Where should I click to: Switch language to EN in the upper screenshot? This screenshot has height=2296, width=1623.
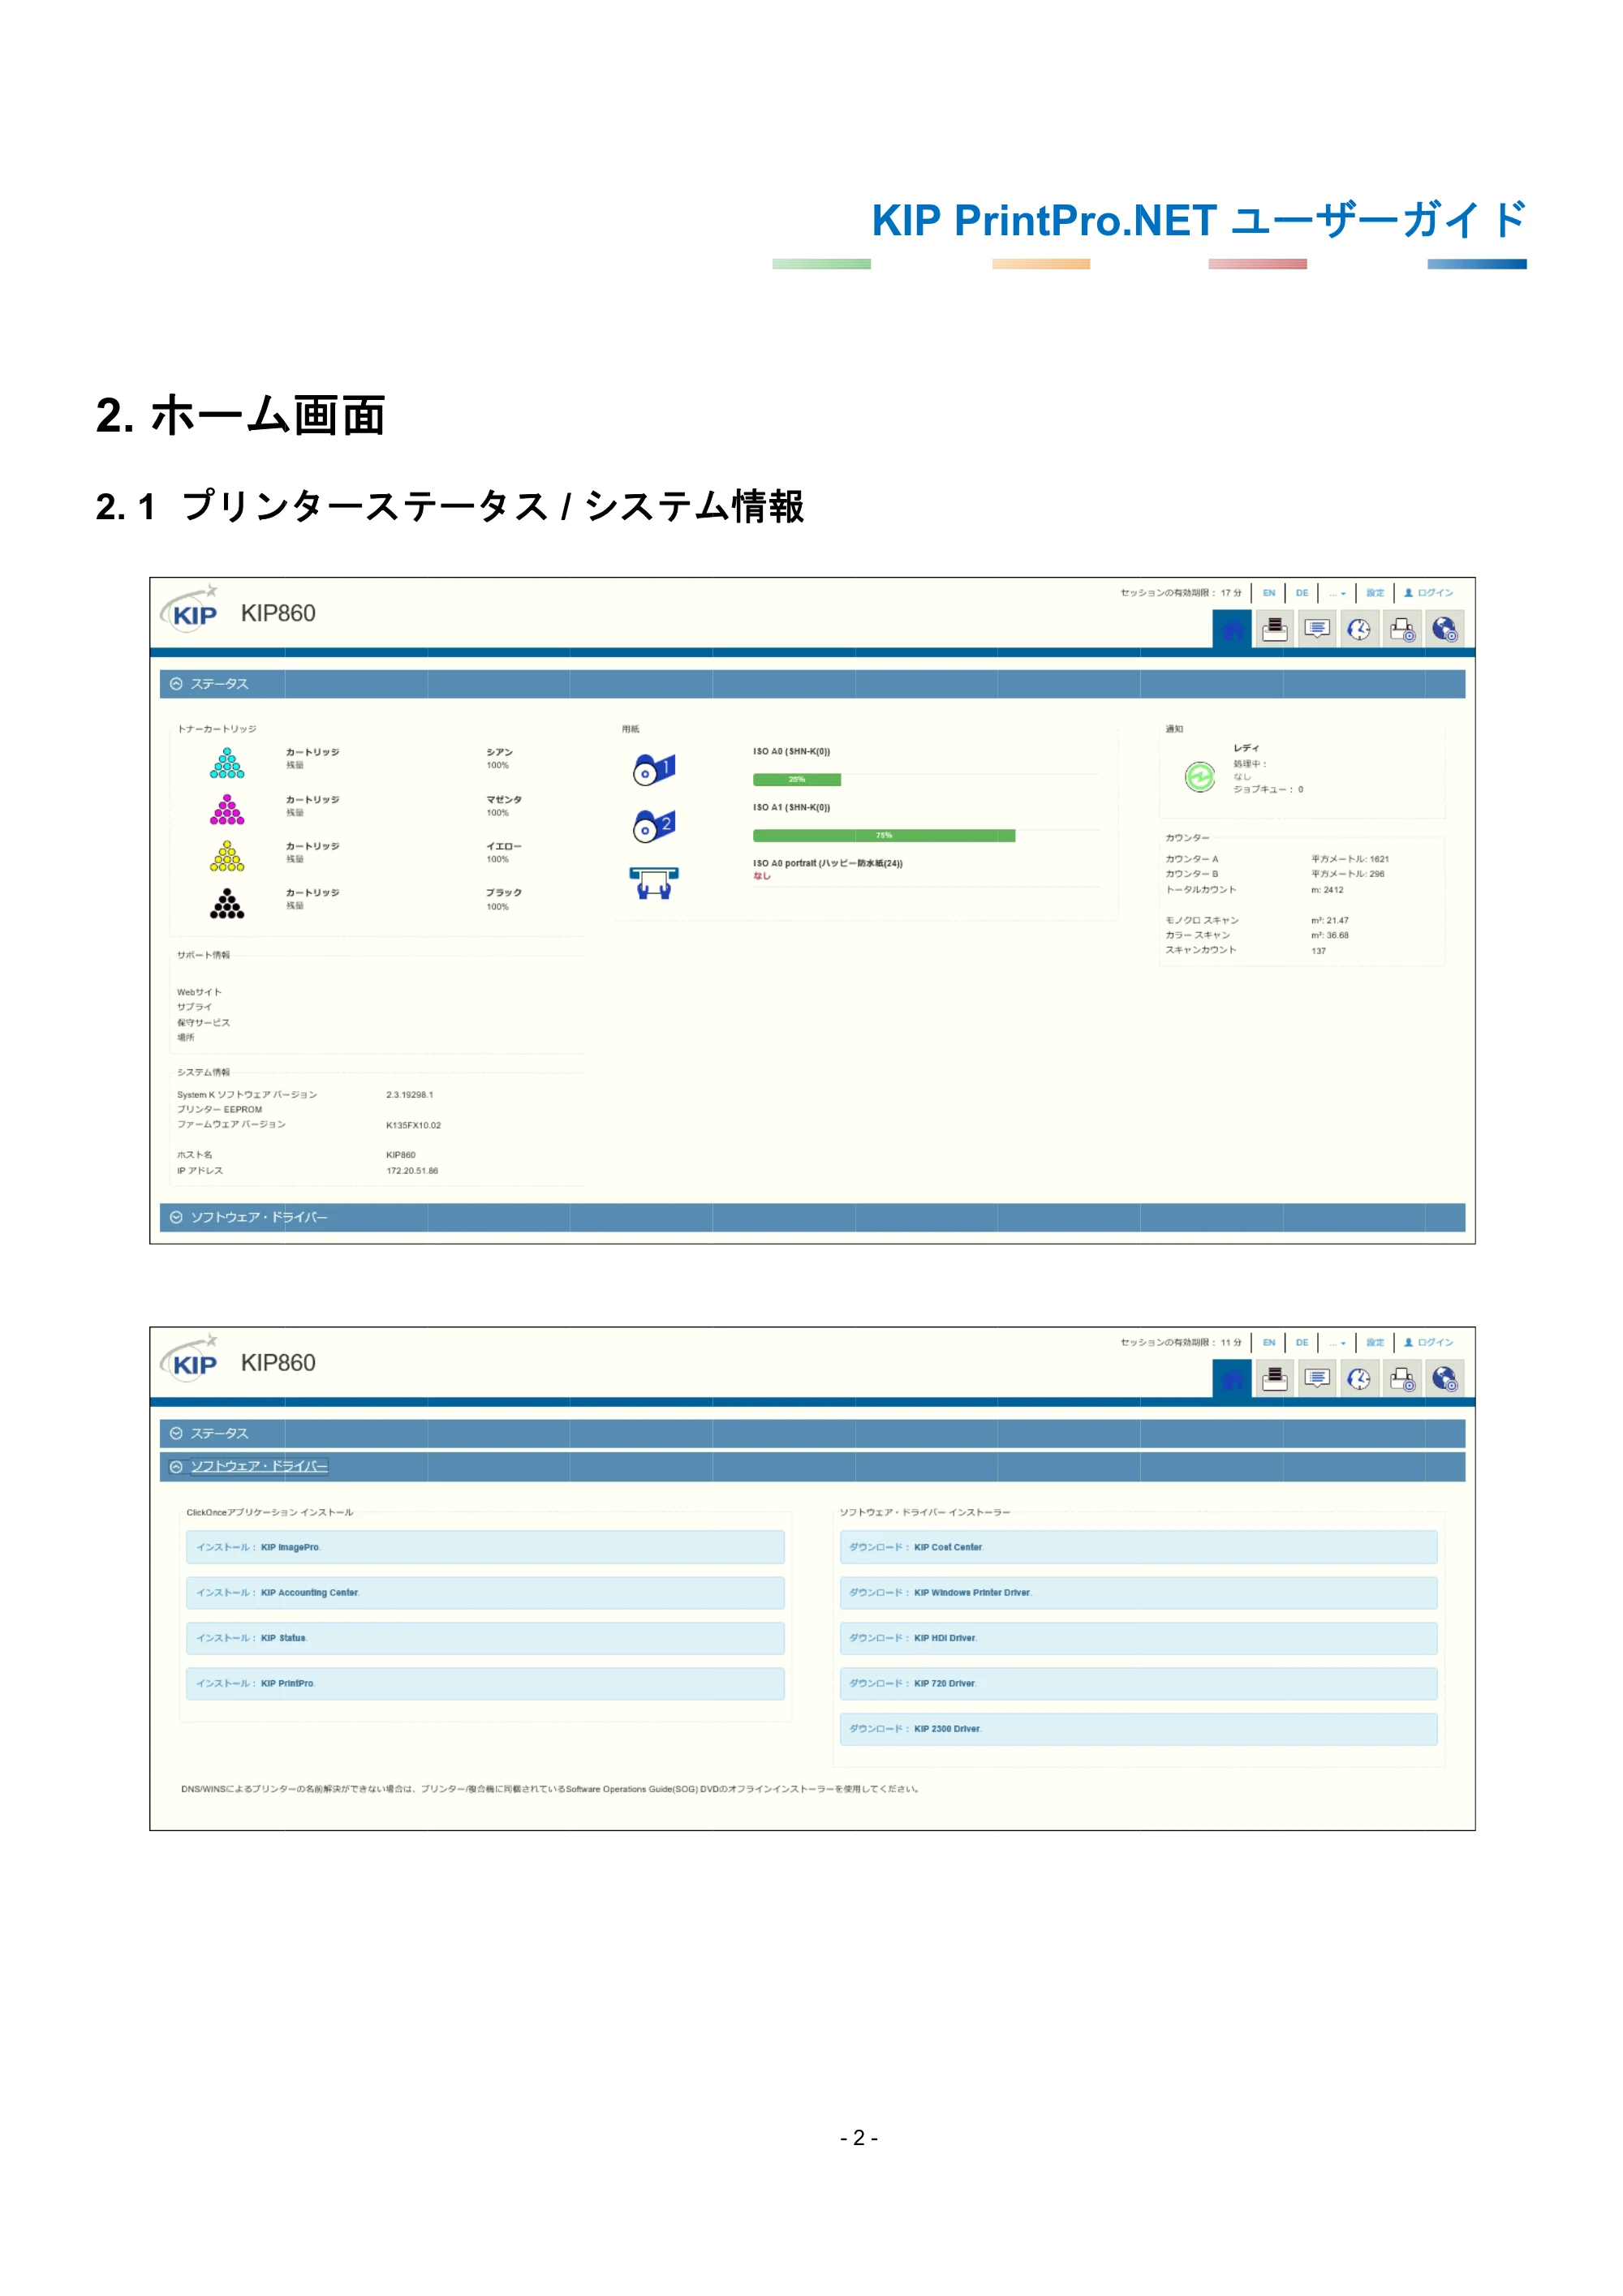[1269, 593]
